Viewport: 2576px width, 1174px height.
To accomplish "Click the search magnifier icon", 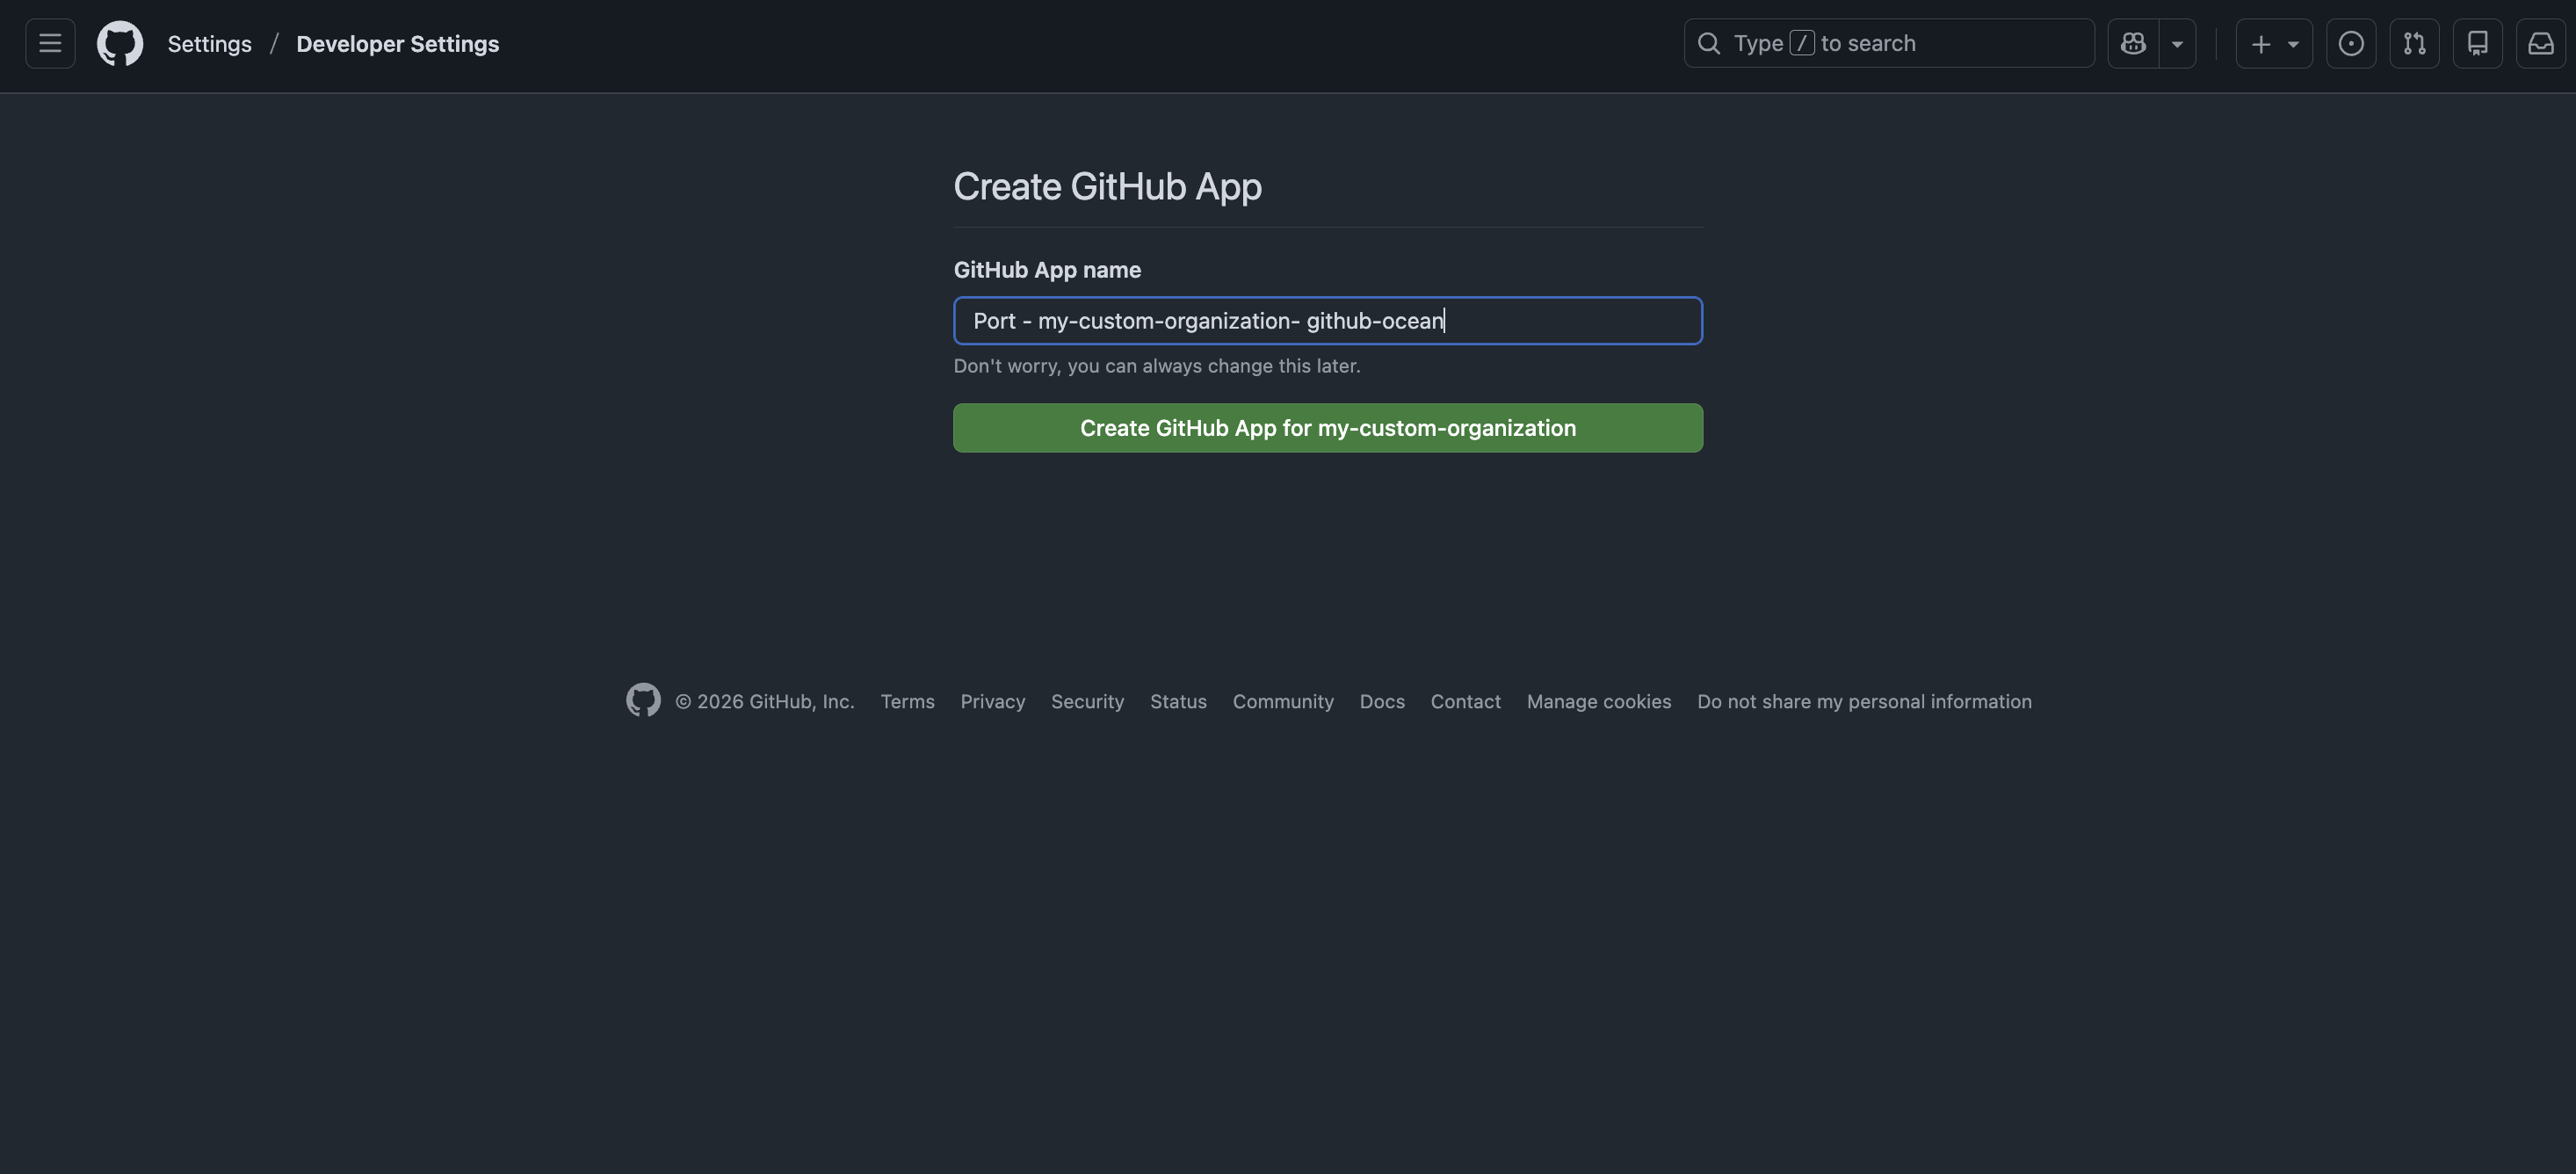I will pyautogui.click(x=1709, y=43).
